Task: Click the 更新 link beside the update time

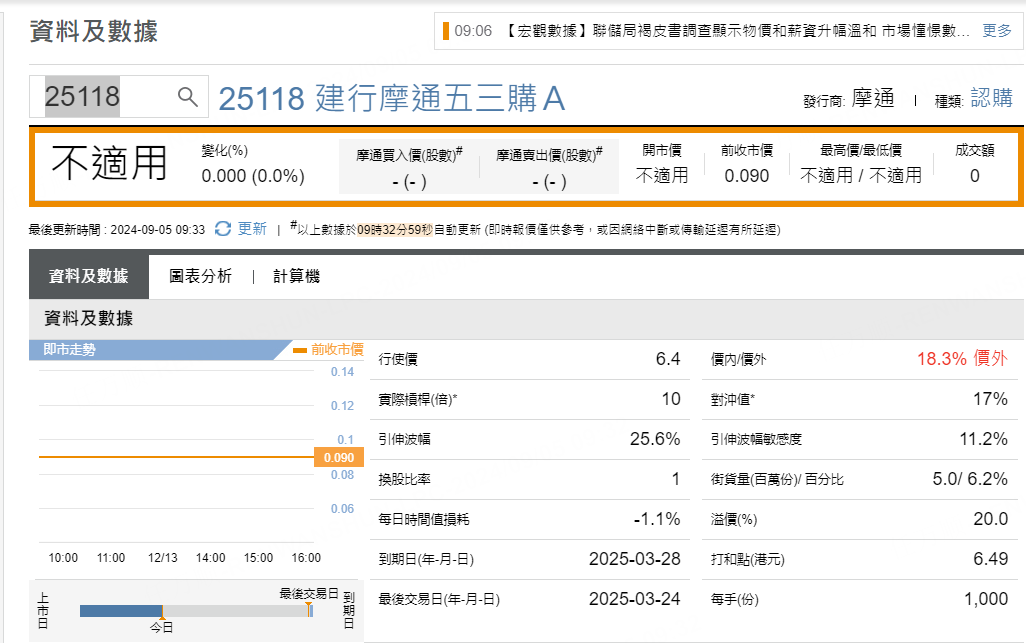Action: click(252, 229)
